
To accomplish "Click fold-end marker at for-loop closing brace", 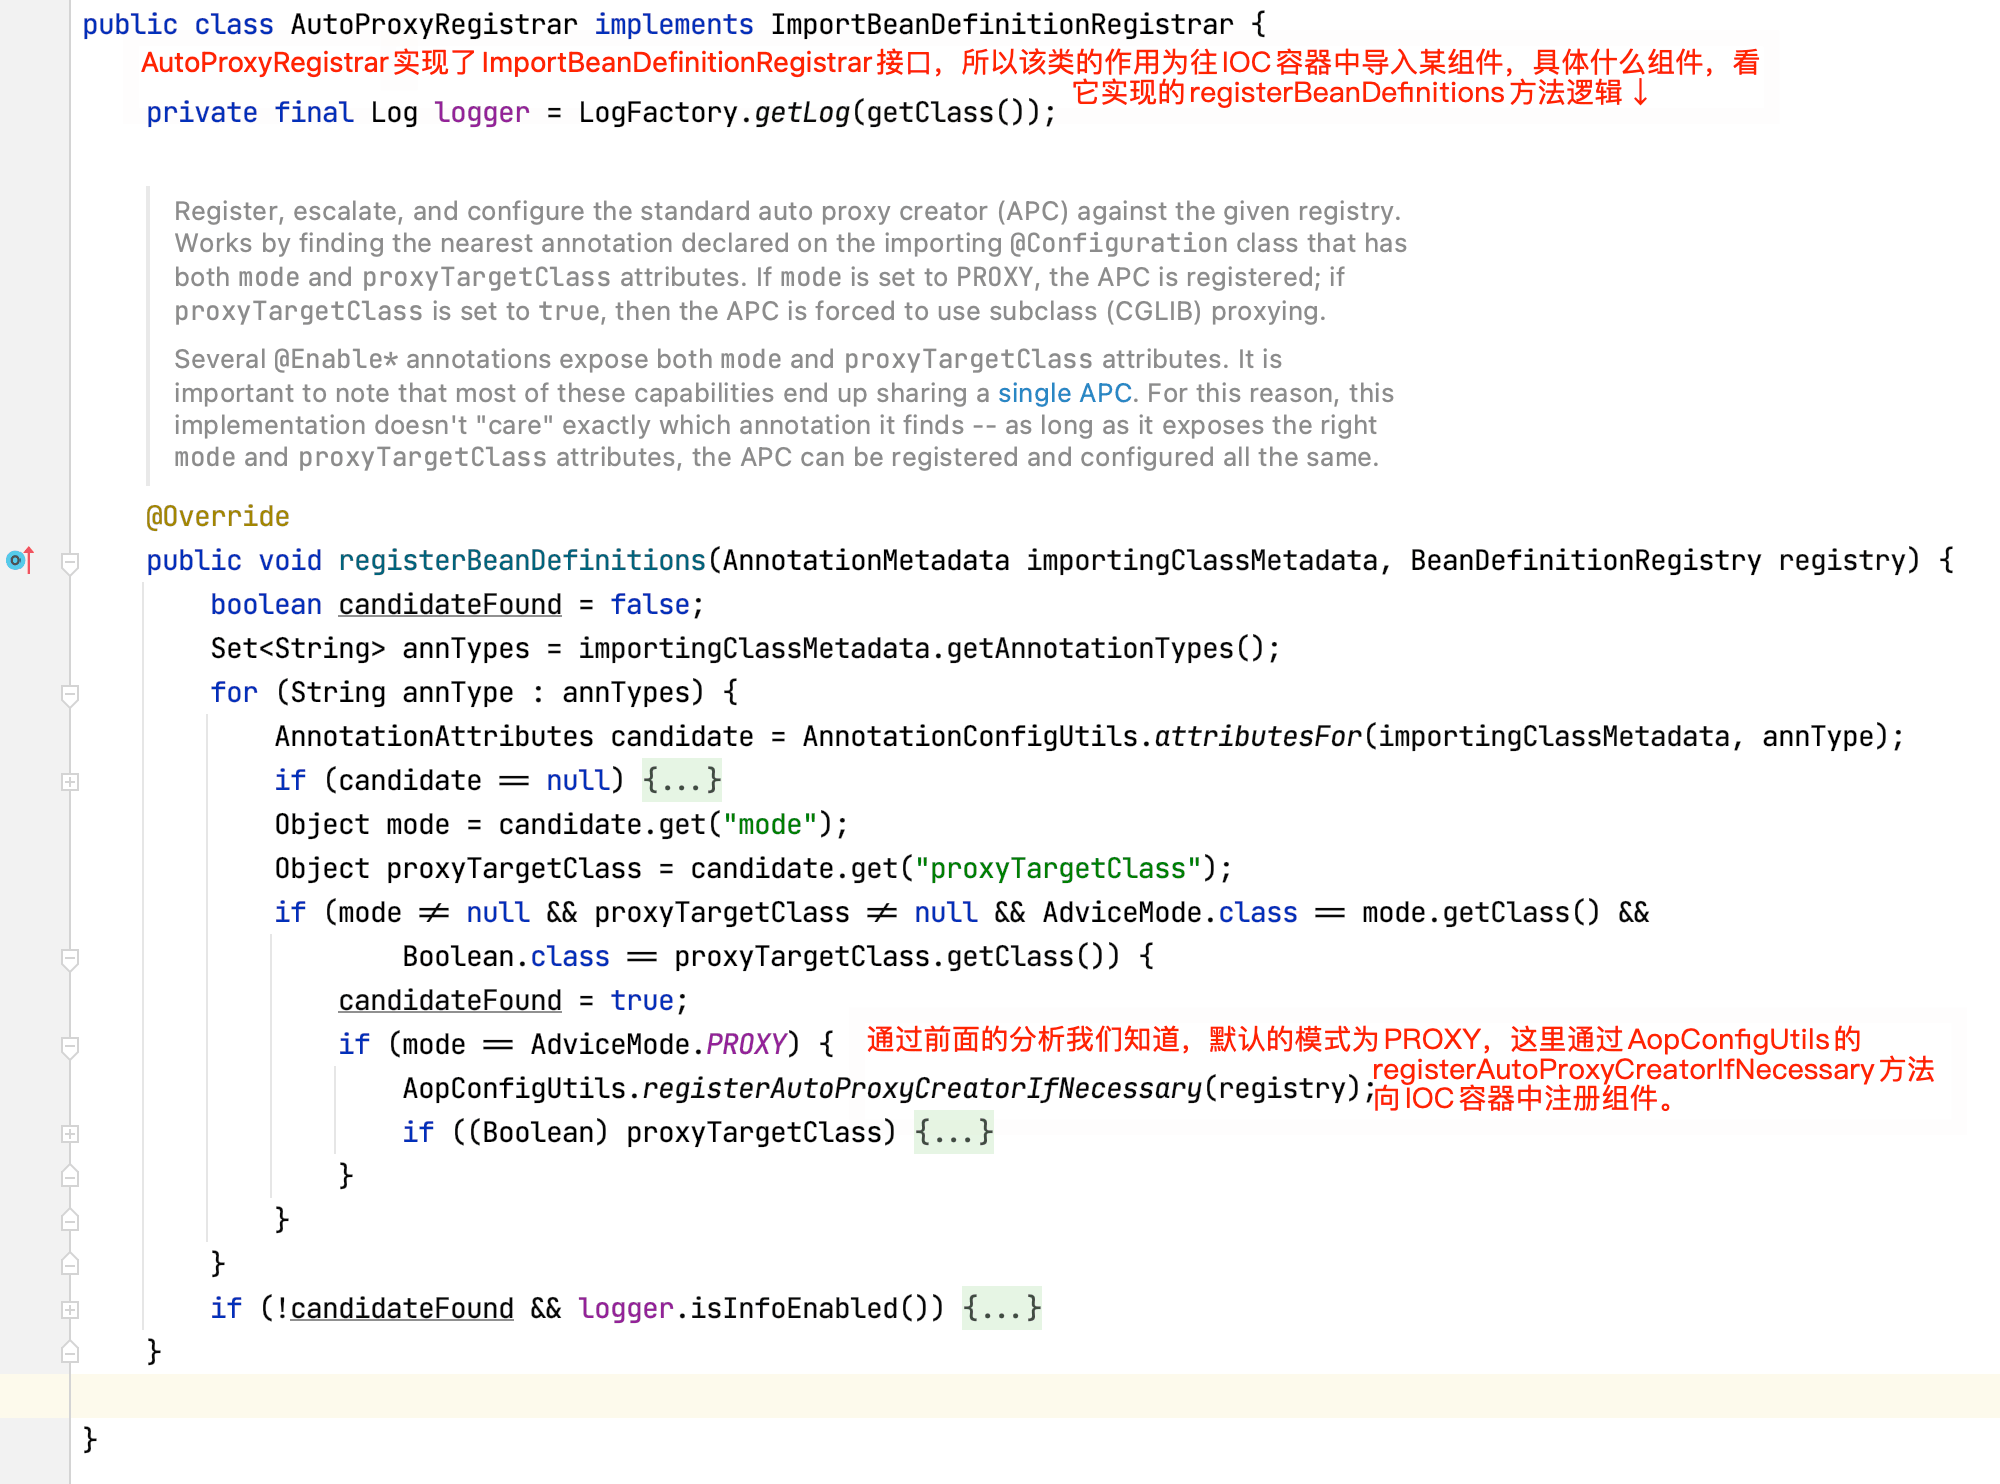I will pyautogui.click(x=70, y=1265).
